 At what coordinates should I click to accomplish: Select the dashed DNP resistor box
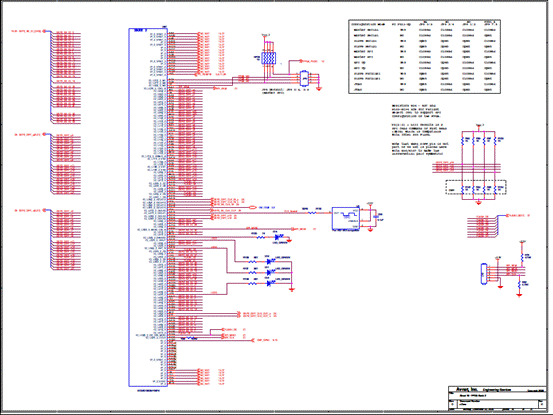pyautogui.click(x=476, y=188)
